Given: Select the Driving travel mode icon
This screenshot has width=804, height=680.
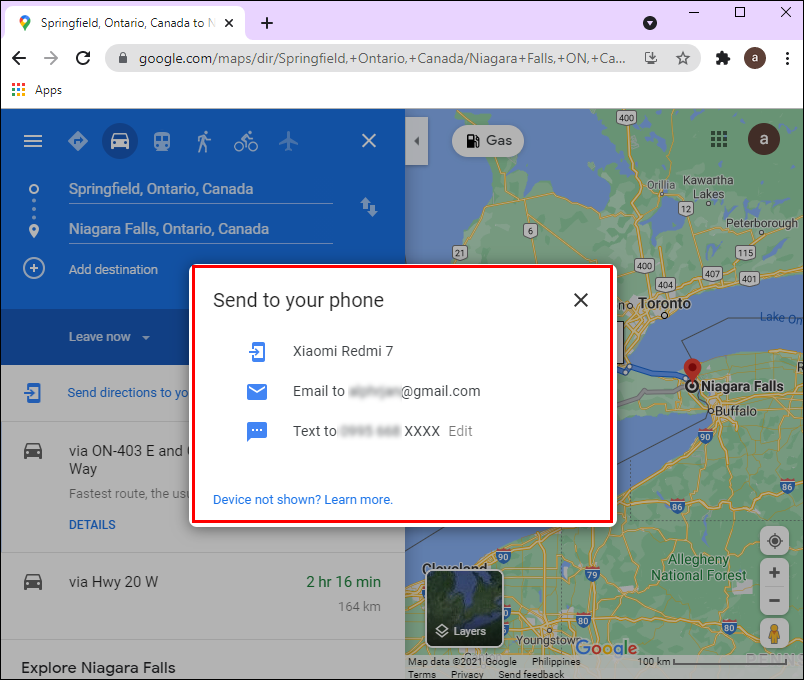Looking at the screenshot, I should pos(120,141).
